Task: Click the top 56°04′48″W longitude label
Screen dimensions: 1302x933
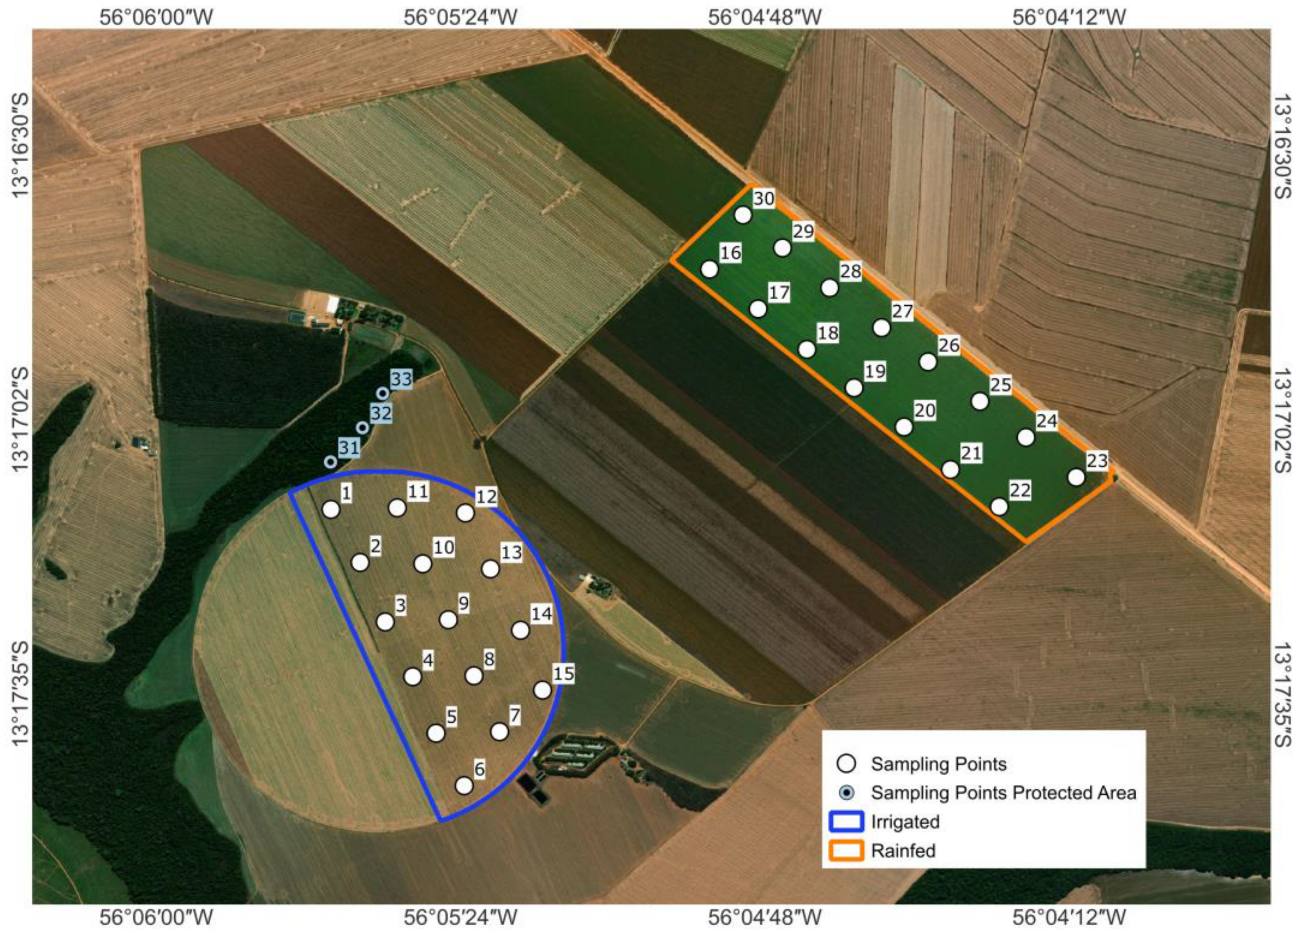Action: tap(765, 16)
